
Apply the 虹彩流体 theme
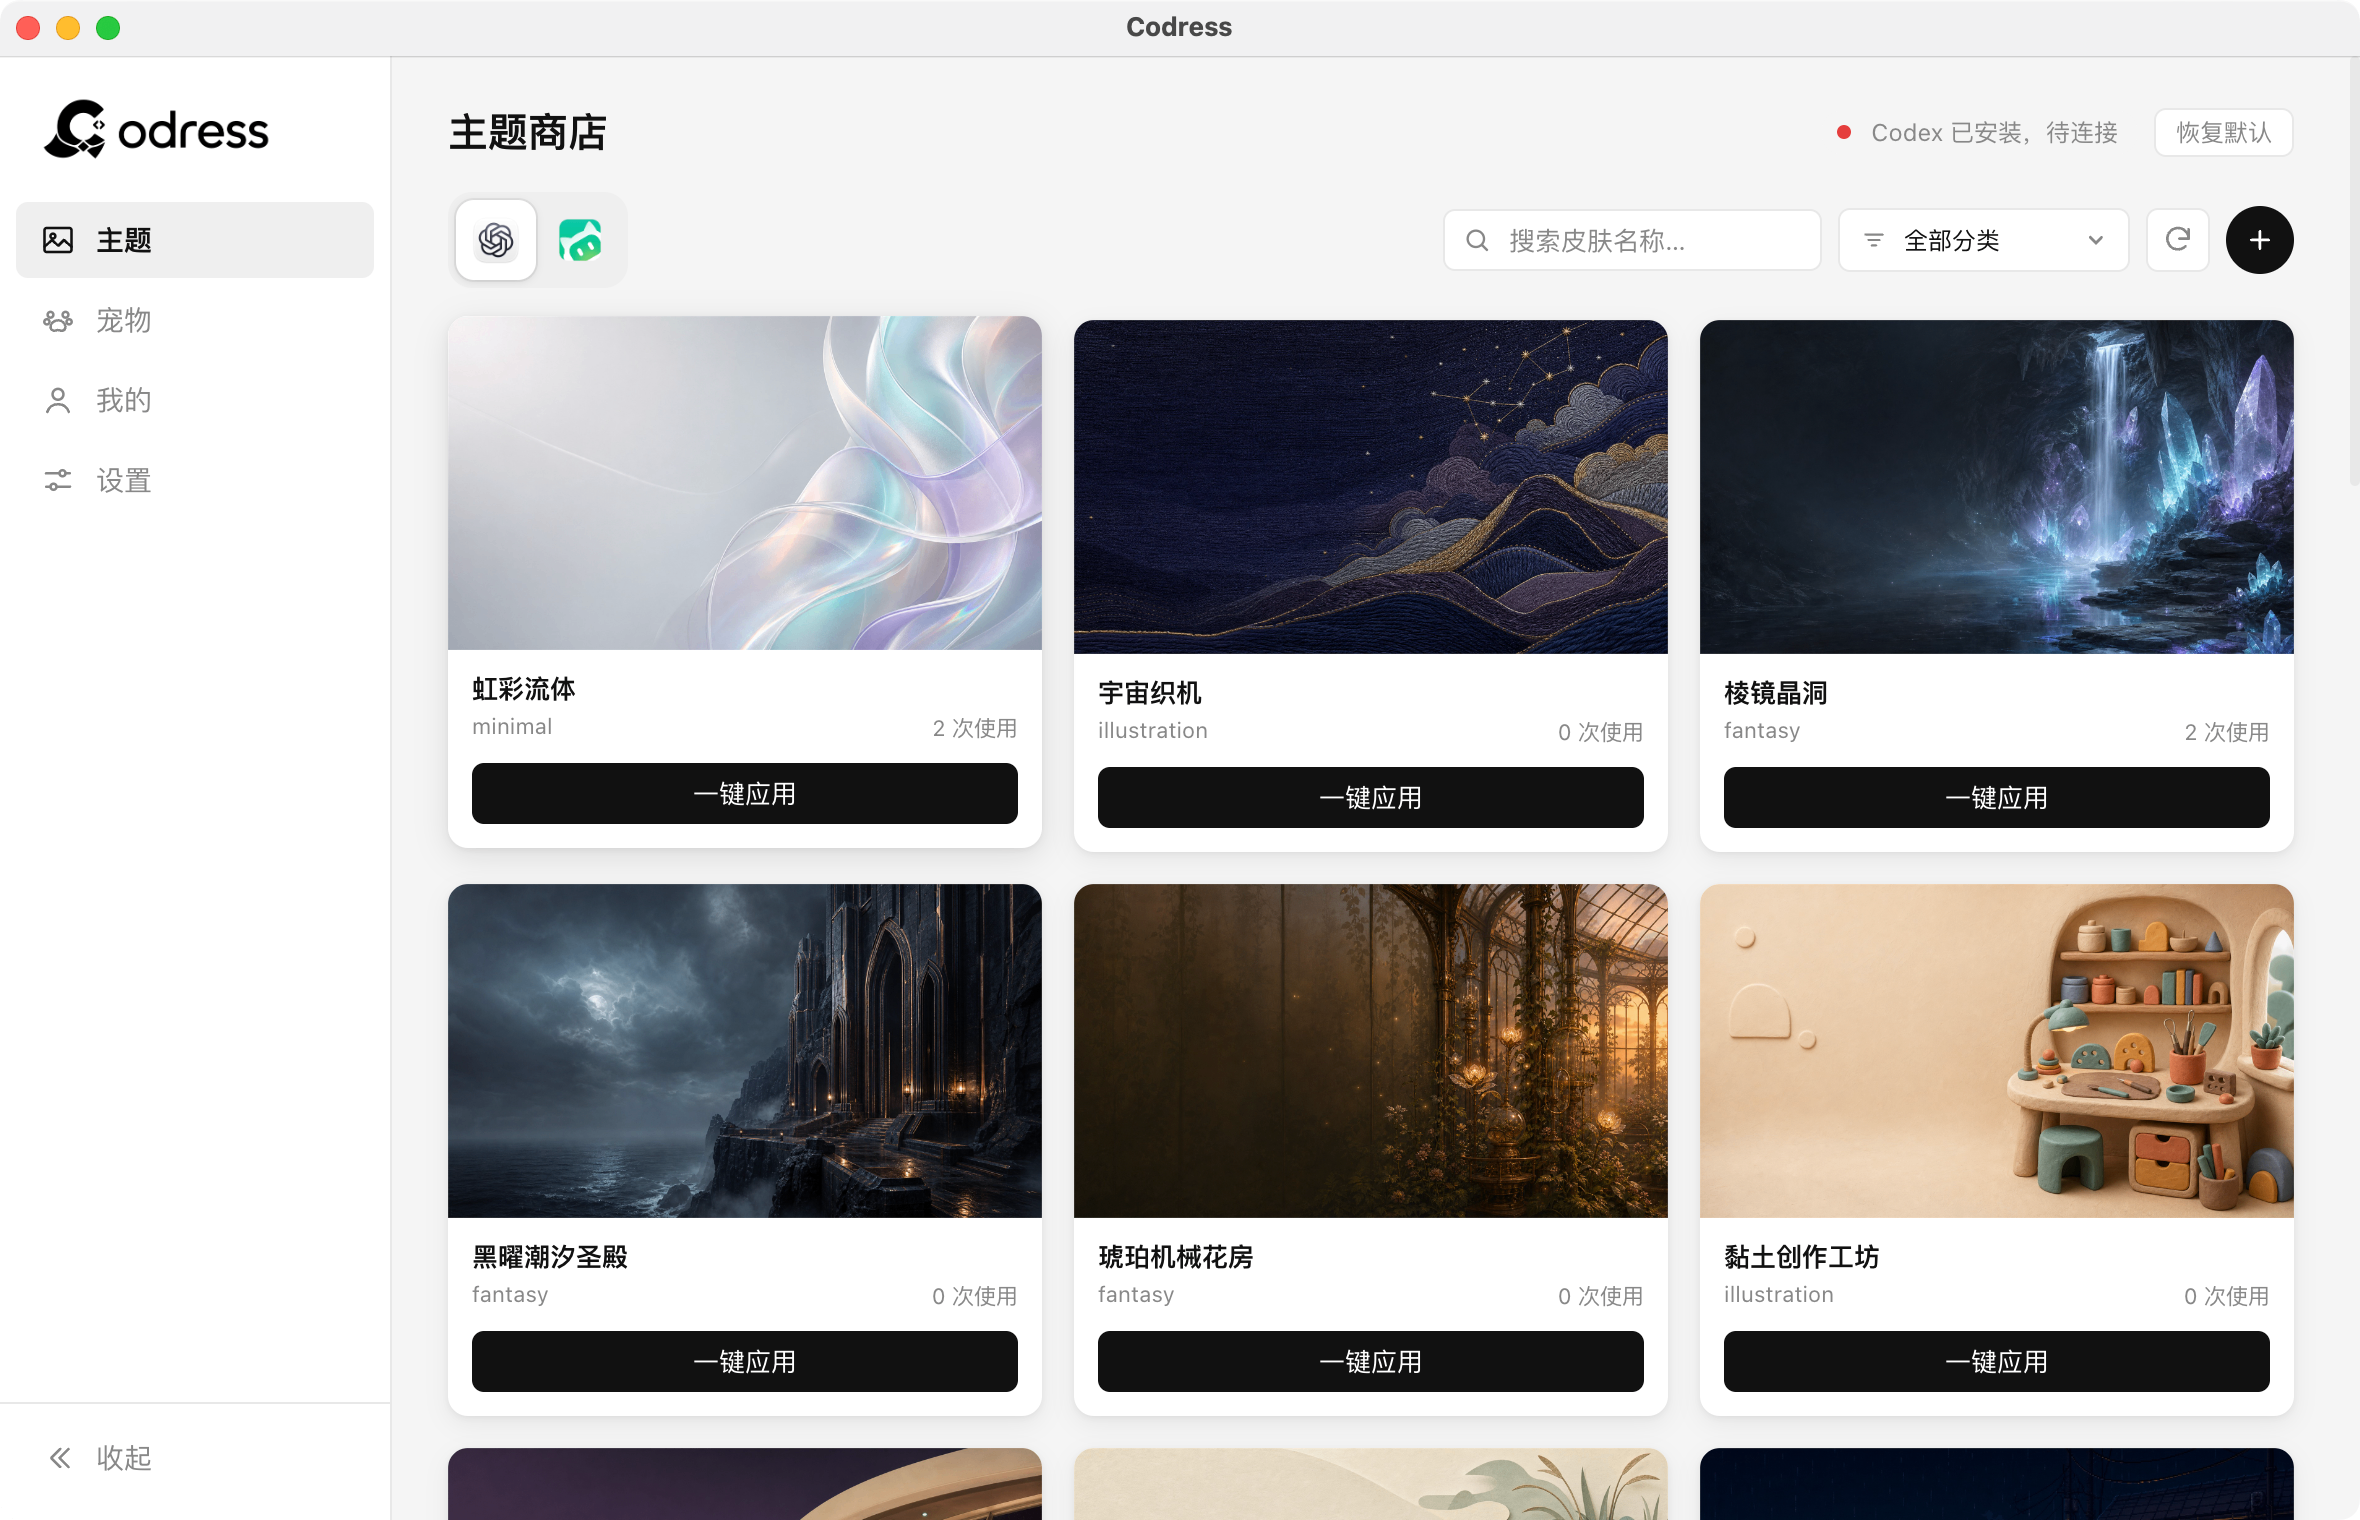coord(745,794)
